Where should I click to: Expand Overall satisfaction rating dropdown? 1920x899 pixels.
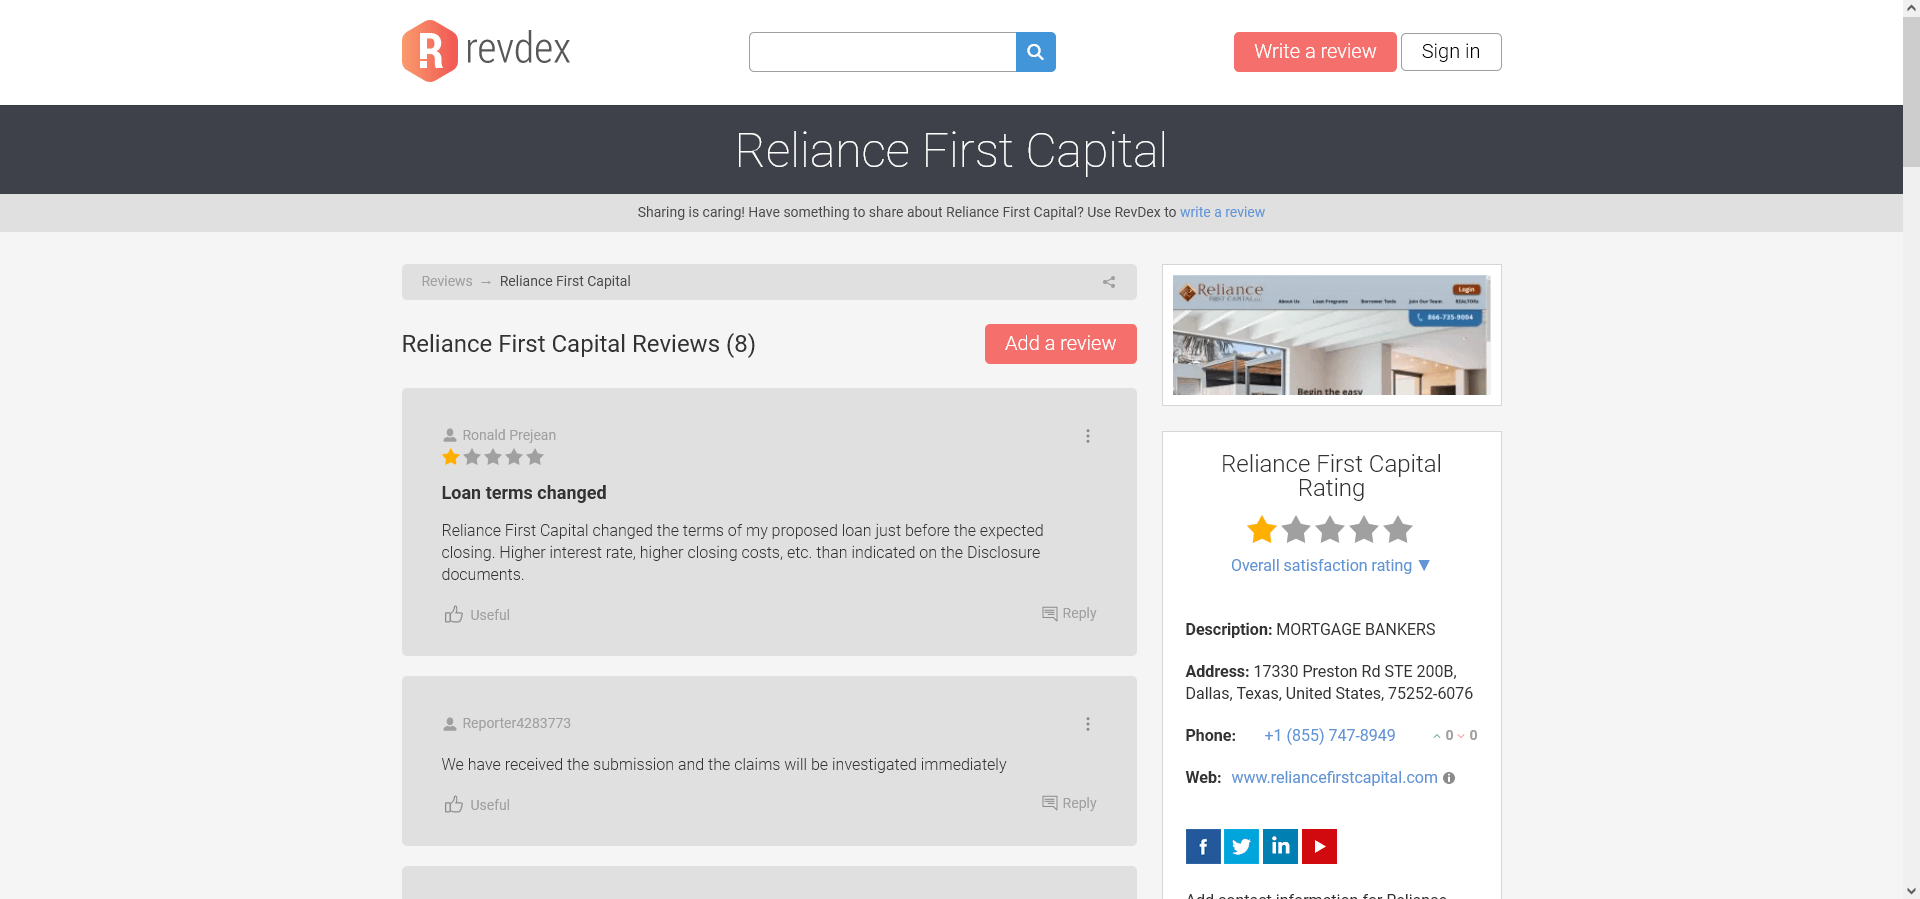tap(1331, 565)
